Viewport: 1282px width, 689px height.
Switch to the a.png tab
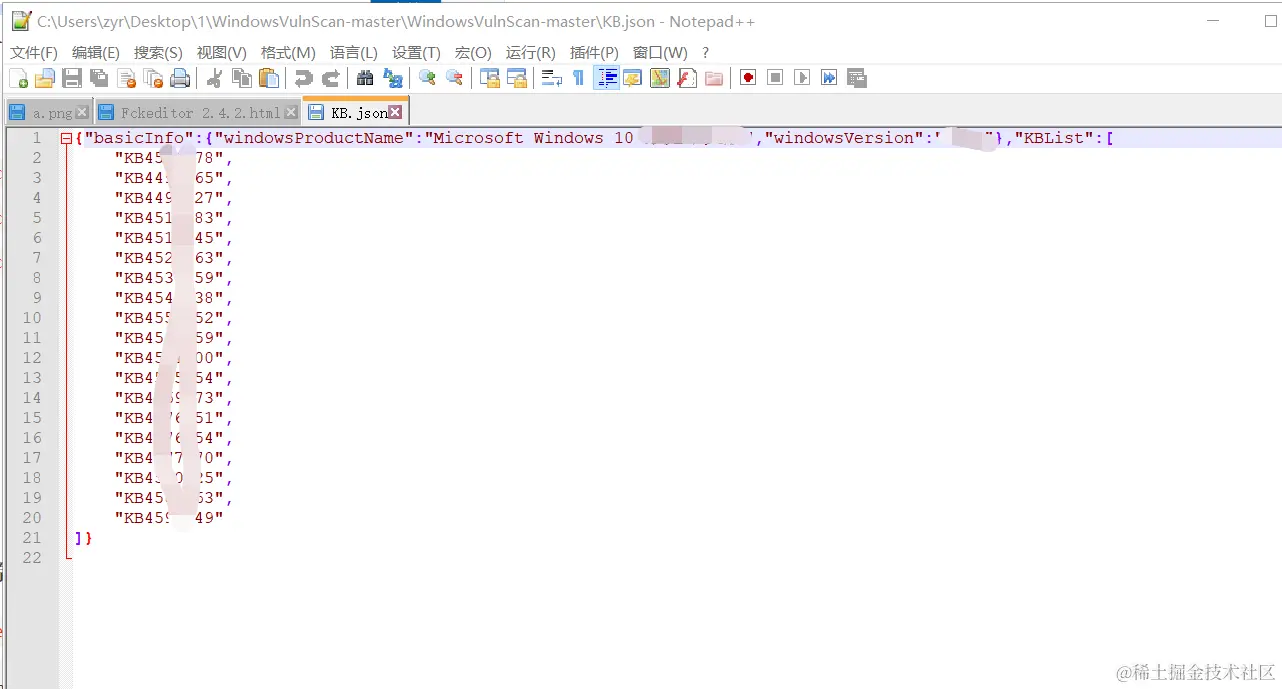(51, 112)
